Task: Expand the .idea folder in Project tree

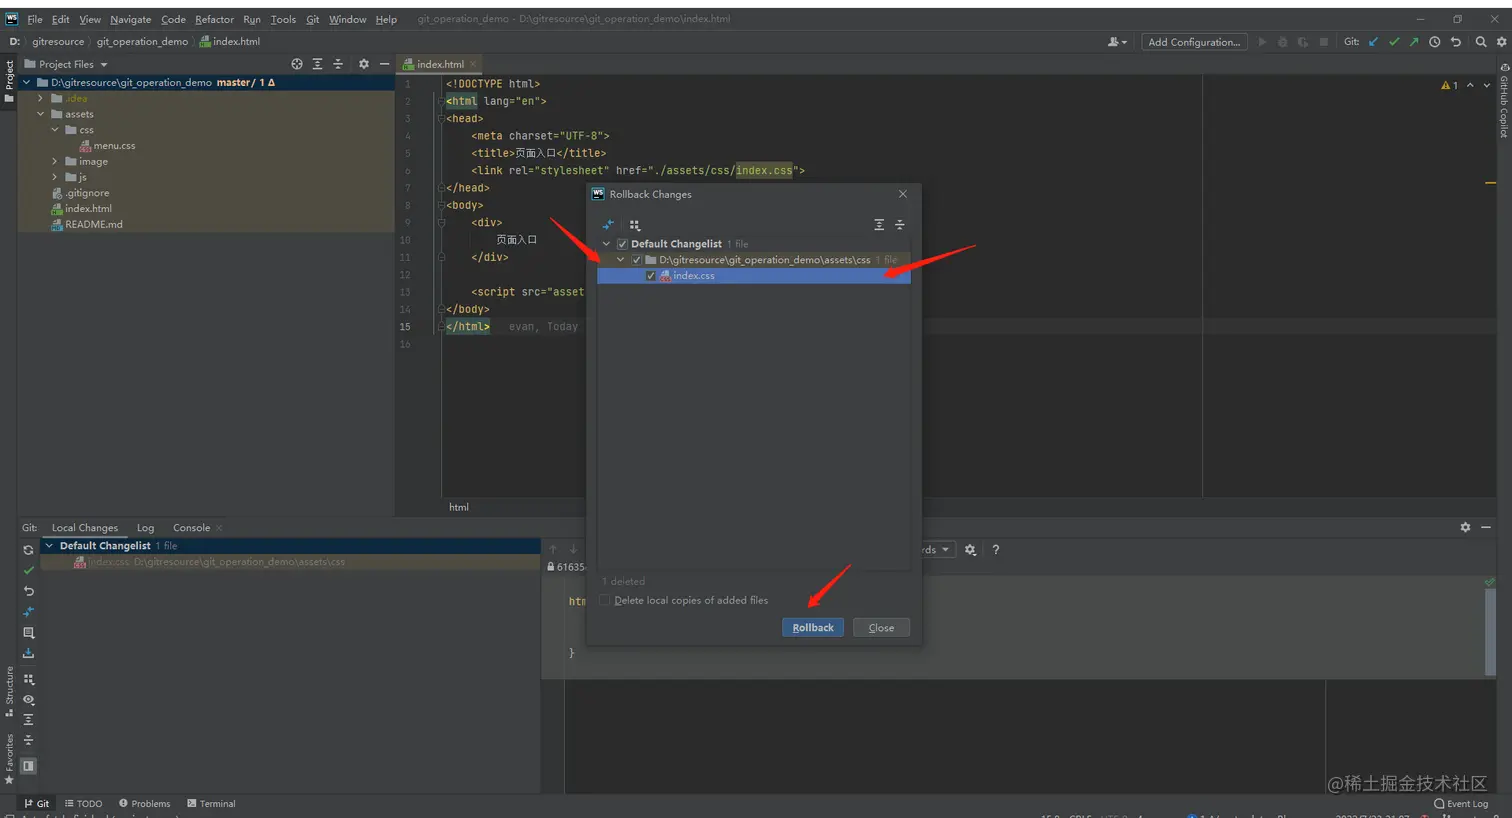Action: [40, 98]
